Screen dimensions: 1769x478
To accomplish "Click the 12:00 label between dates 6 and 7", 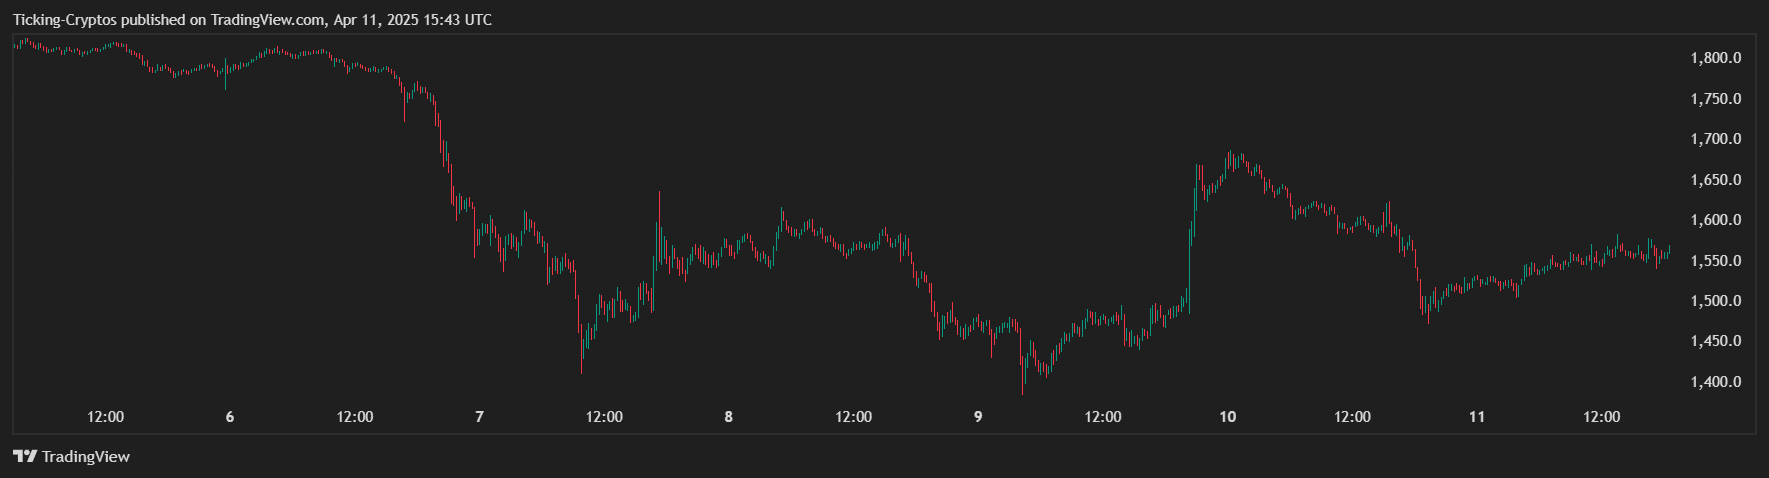I will click(355, 417).
